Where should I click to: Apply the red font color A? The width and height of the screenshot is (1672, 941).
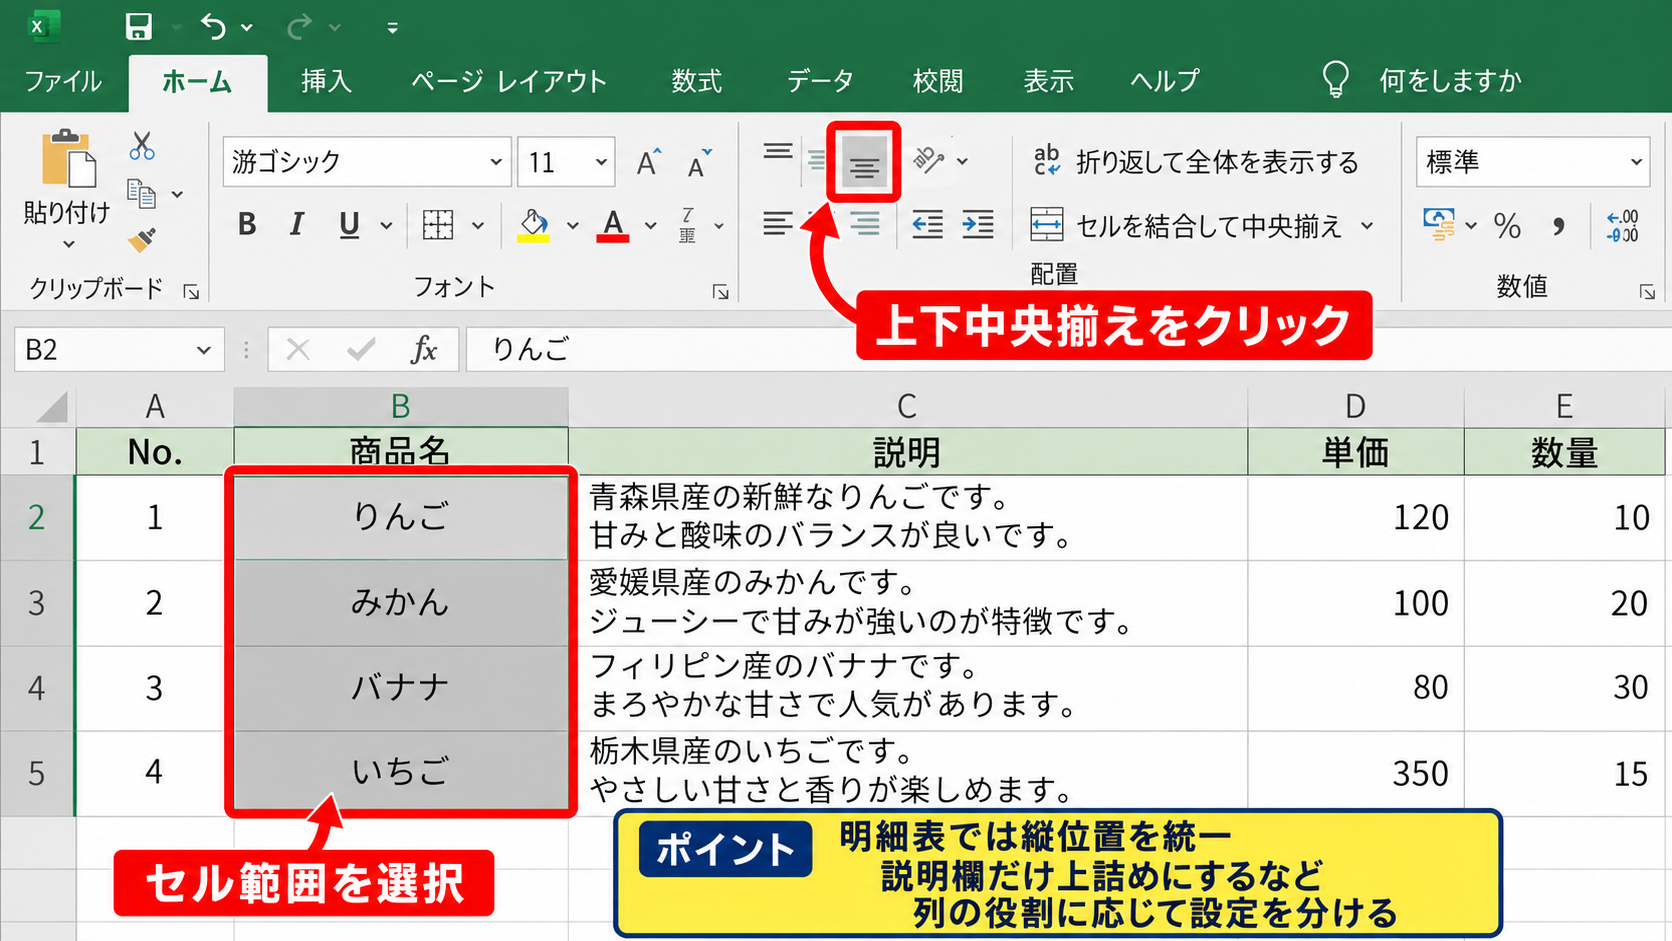pyautogui.click(x=613, y=225)
